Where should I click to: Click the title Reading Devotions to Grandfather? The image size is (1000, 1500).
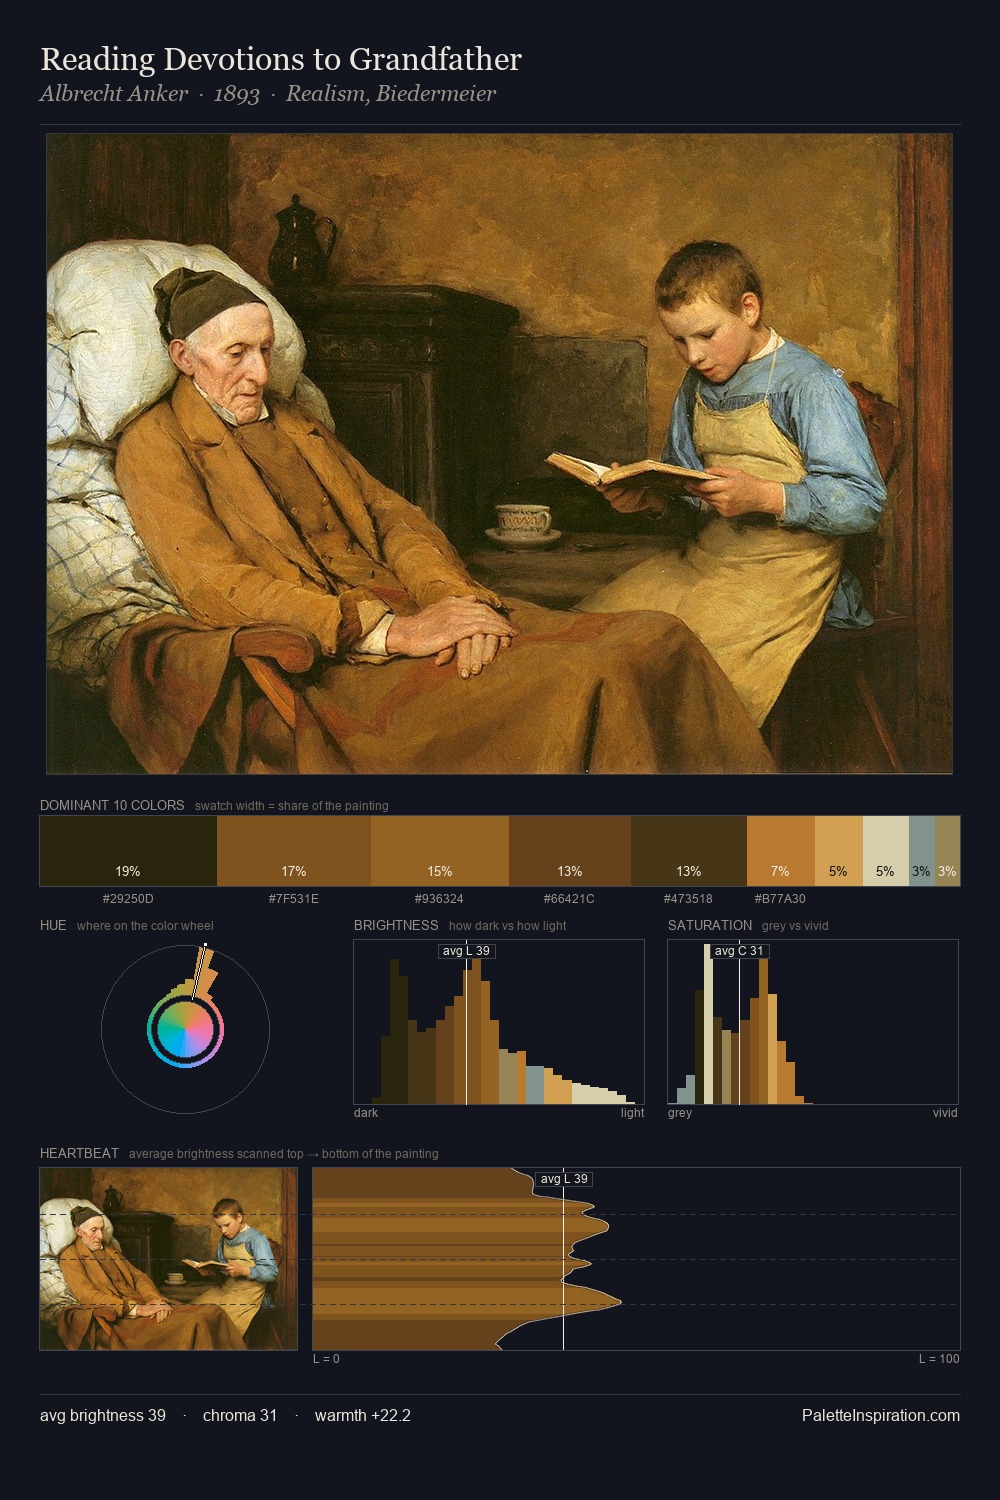[281, 60]
